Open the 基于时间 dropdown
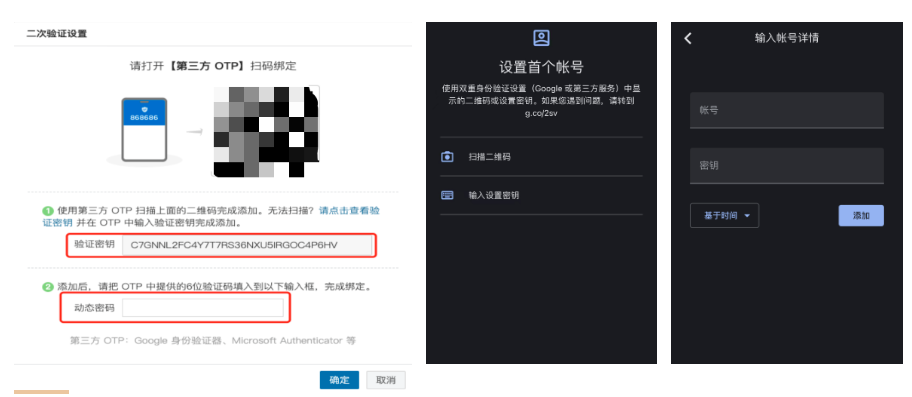Viewport: 912px width, 397px height. (724, 216)
